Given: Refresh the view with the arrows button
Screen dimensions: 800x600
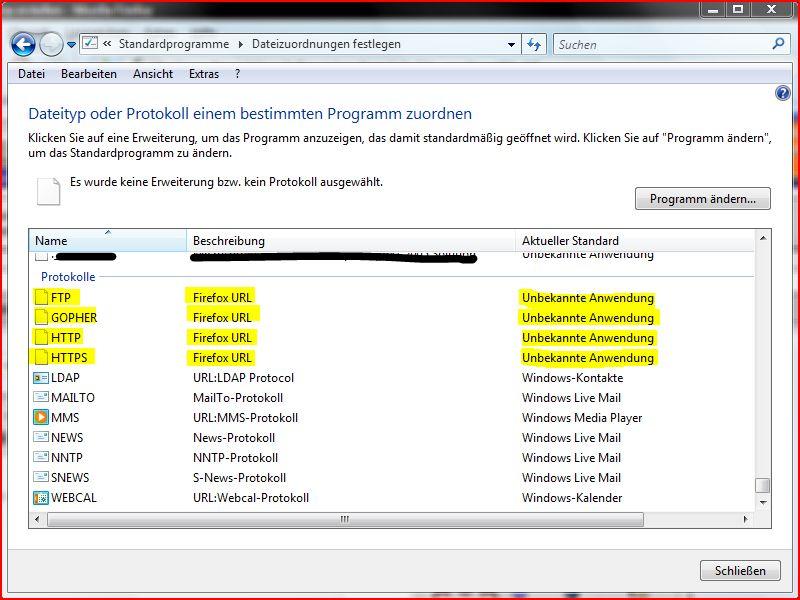Looking at the screenshot, I should pyautogui.click(x=534, y=44).
